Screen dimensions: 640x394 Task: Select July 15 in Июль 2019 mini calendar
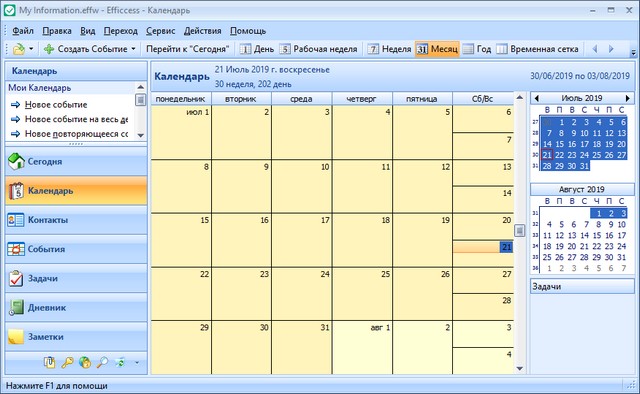point(560,144)
